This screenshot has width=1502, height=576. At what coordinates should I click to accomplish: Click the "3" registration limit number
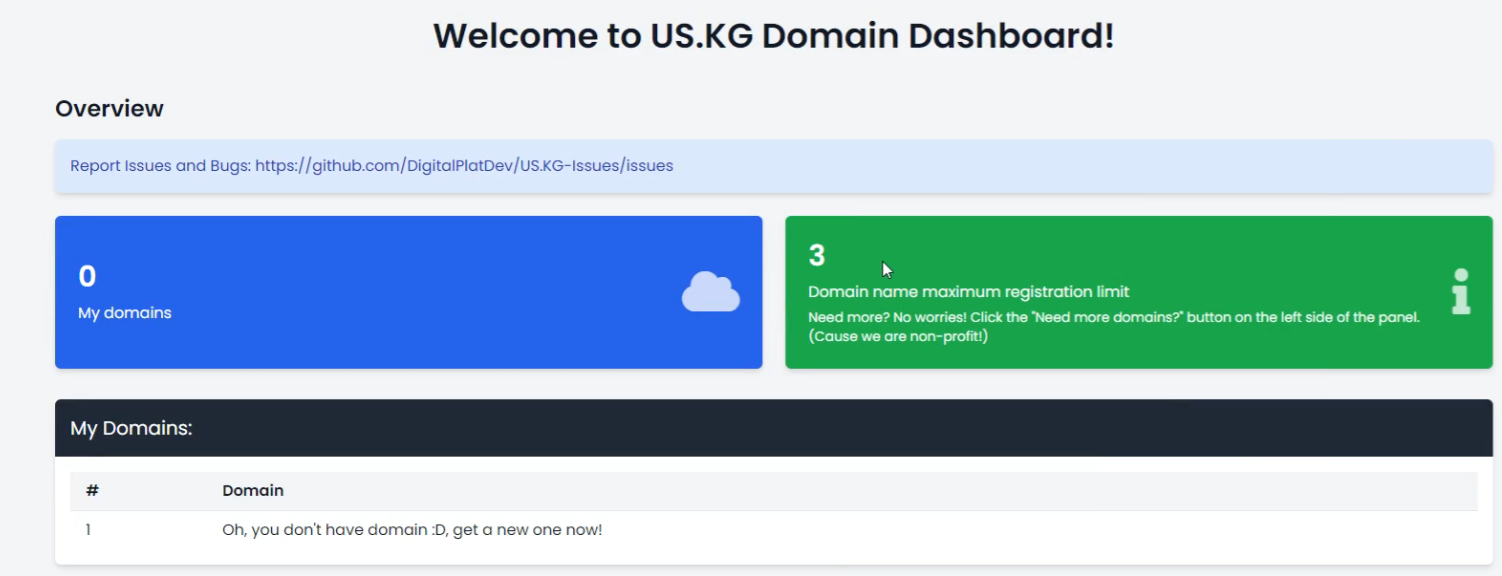pos(817,256)
